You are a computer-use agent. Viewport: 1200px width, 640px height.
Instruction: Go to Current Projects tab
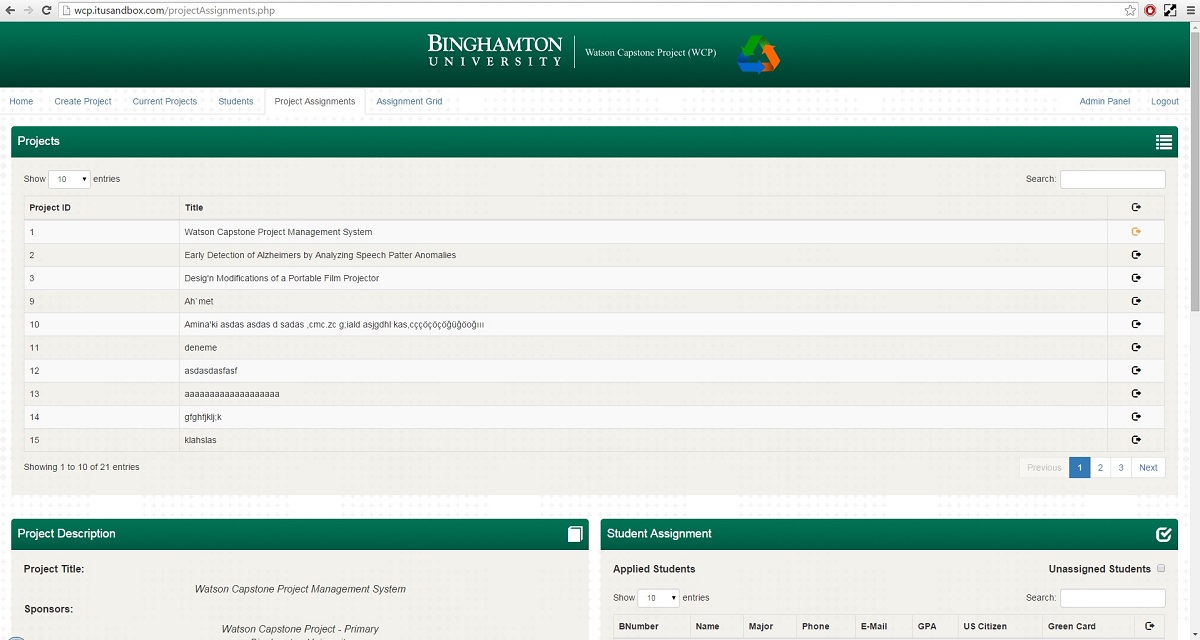[165, 101]
